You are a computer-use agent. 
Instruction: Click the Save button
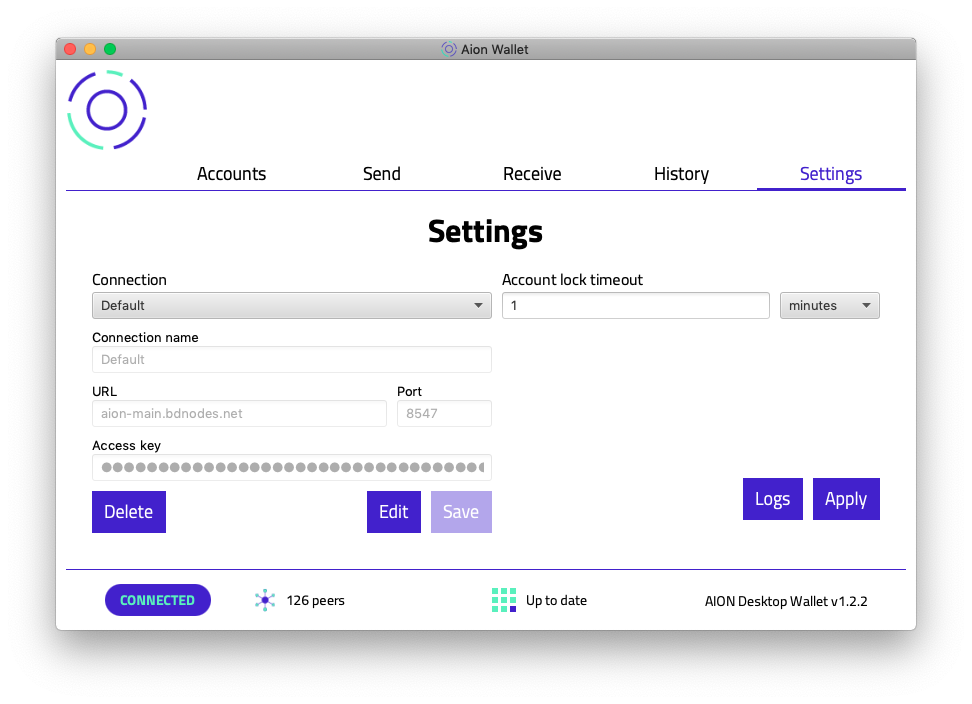coord(461,512)
